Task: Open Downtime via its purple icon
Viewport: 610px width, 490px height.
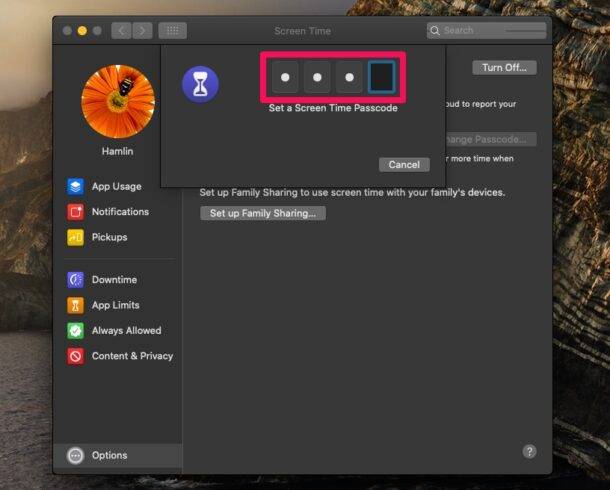Action: click(75, 280)
